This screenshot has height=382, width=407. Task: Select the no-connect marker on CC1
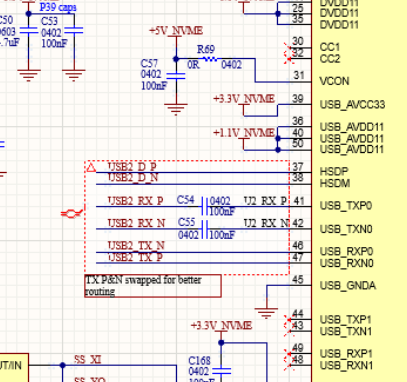(x=288, y=47)
